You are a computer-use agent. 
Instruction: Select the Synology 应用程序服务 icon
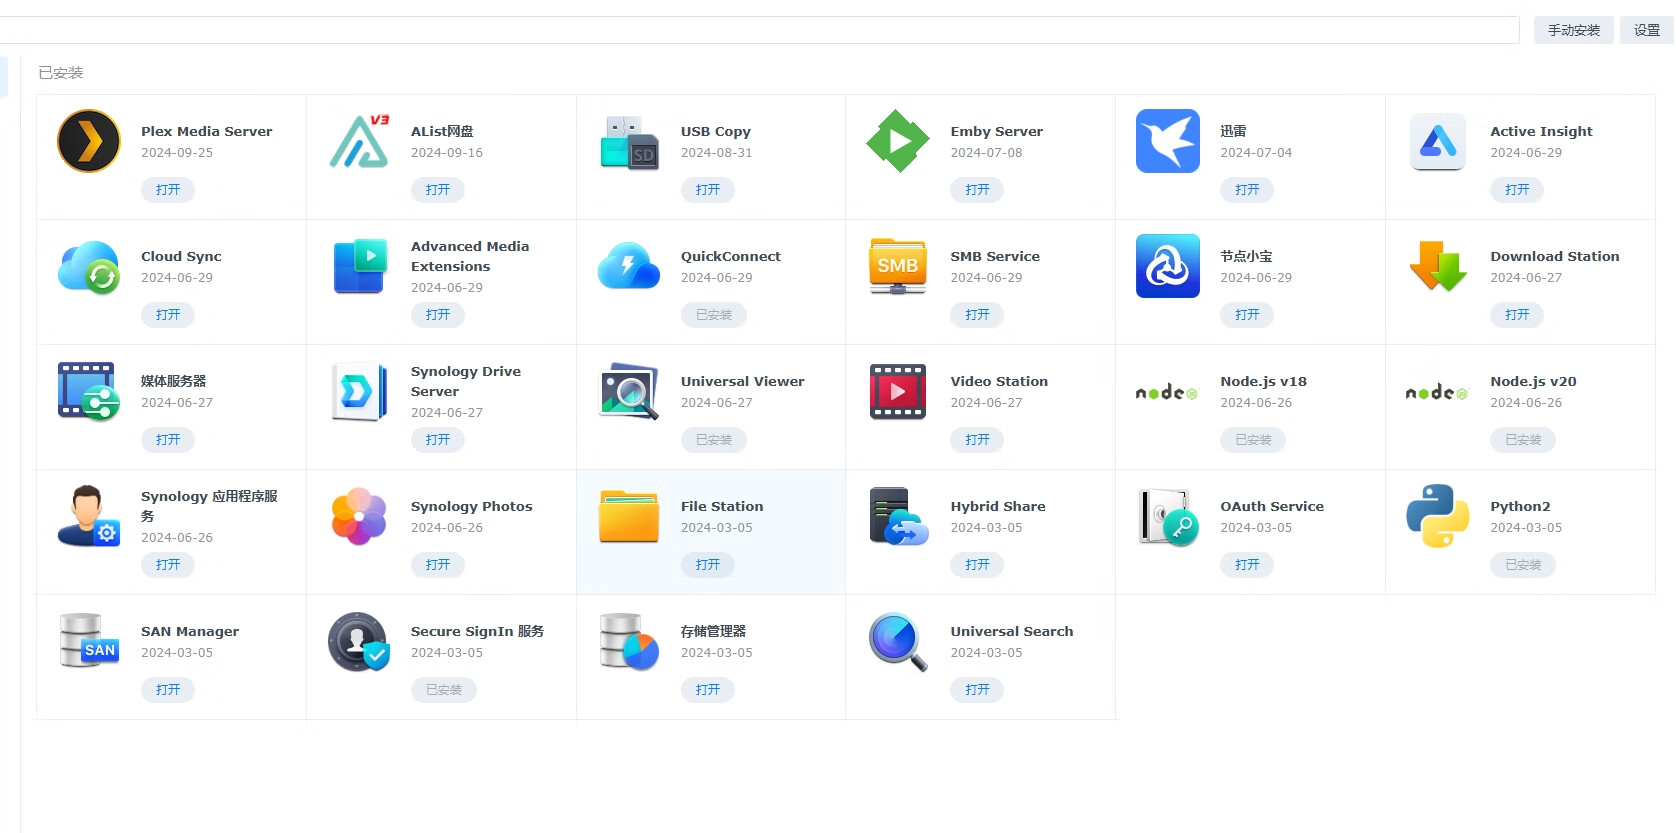(89, 516)
